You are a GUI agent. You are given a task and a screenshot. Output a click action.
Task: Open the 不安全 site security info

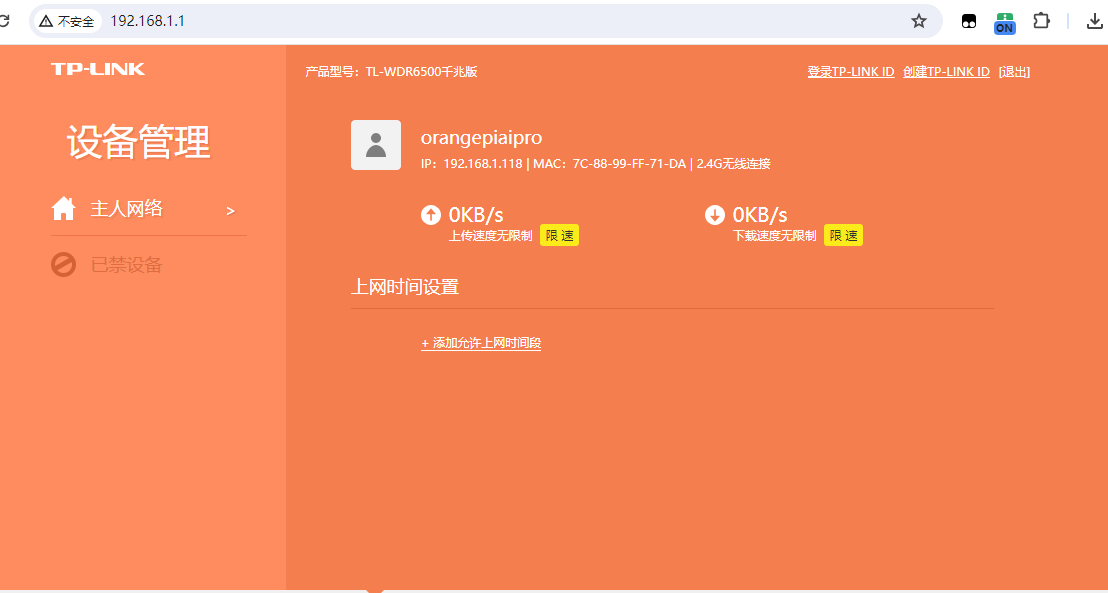click(68, 21)
